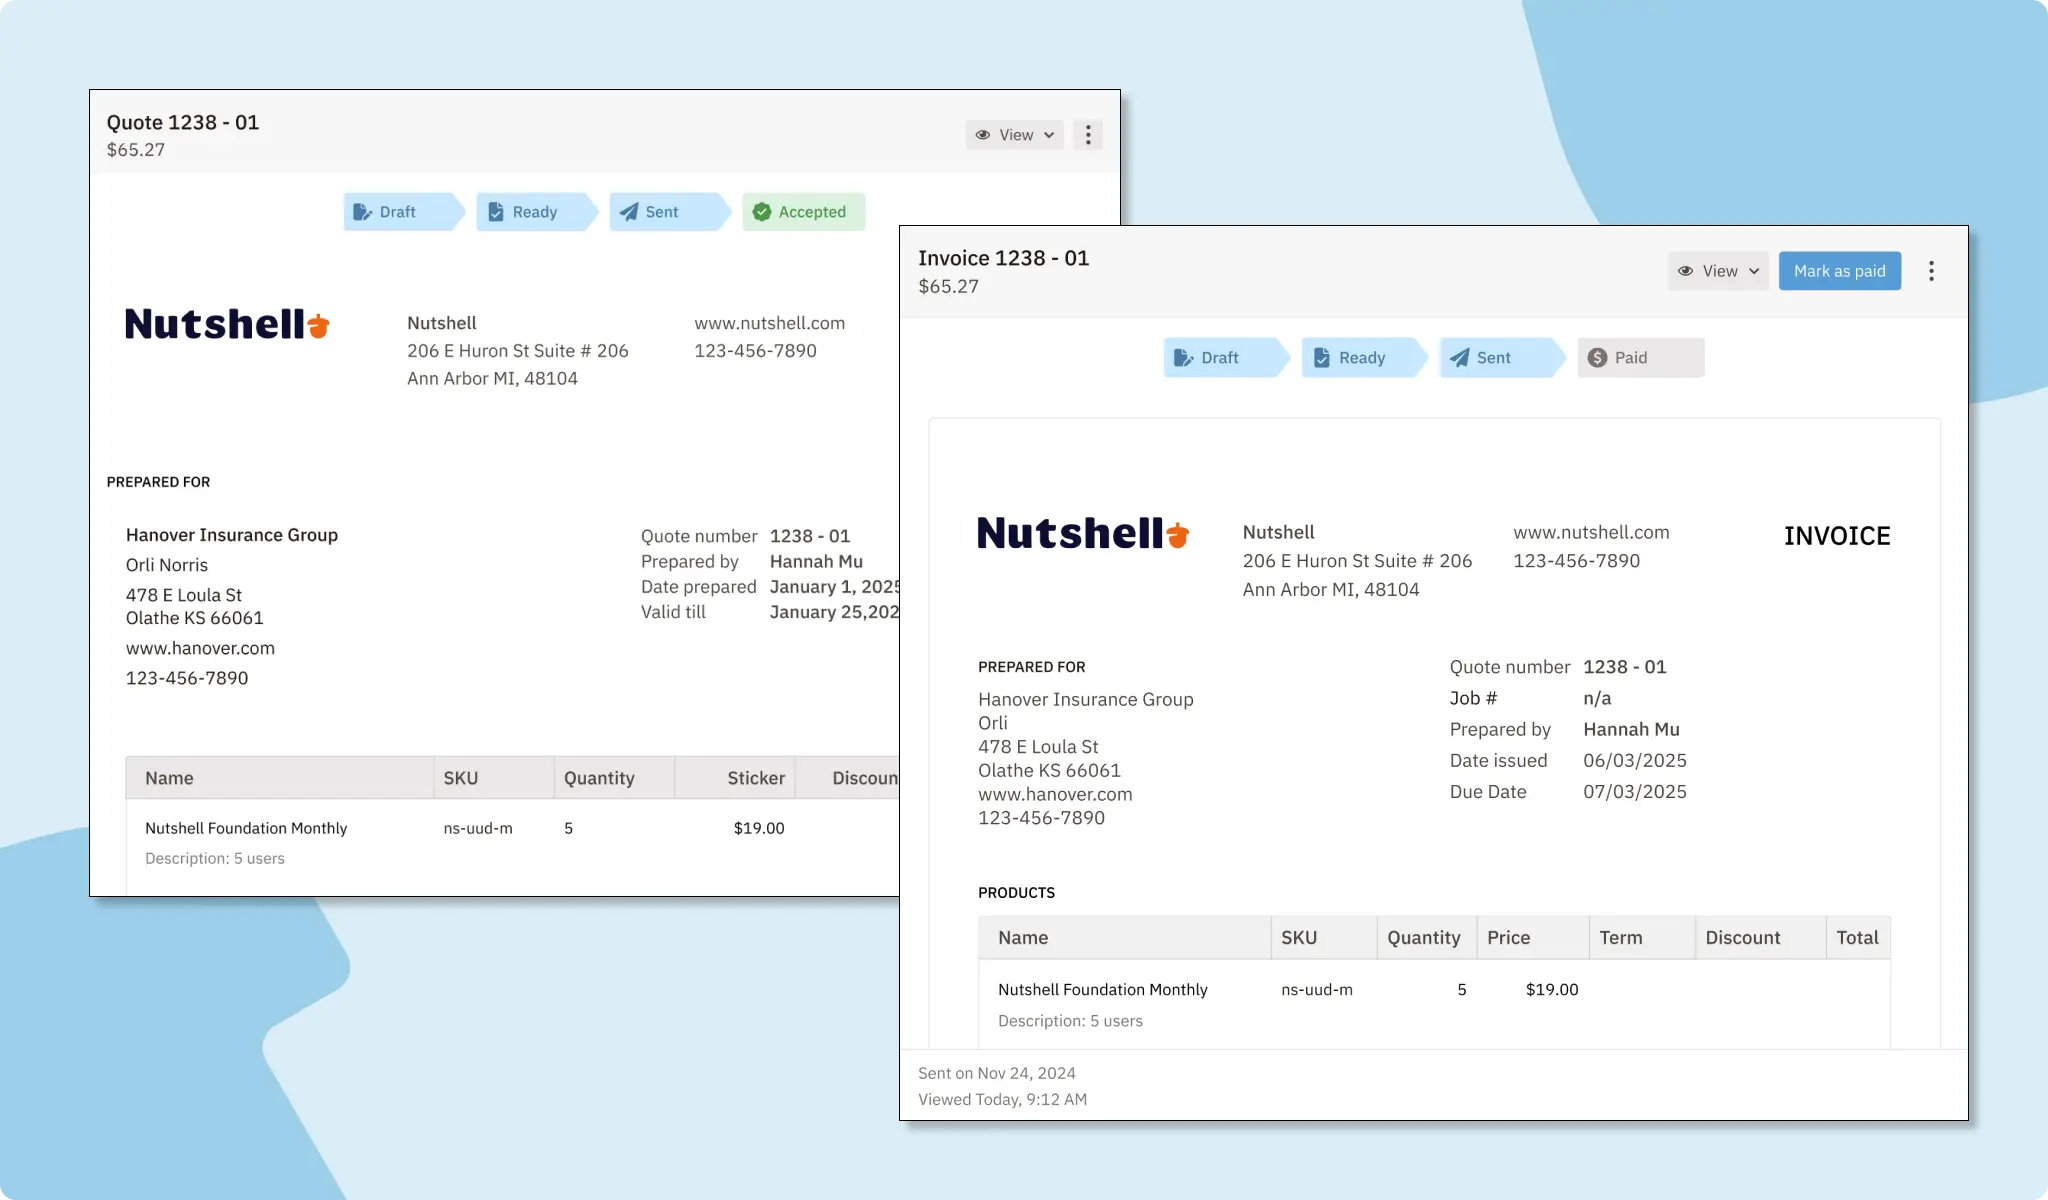The image size is (2048, 1200).
Task: Open the www.nutshell.com link on the invoice
Action: (1591, 532)
